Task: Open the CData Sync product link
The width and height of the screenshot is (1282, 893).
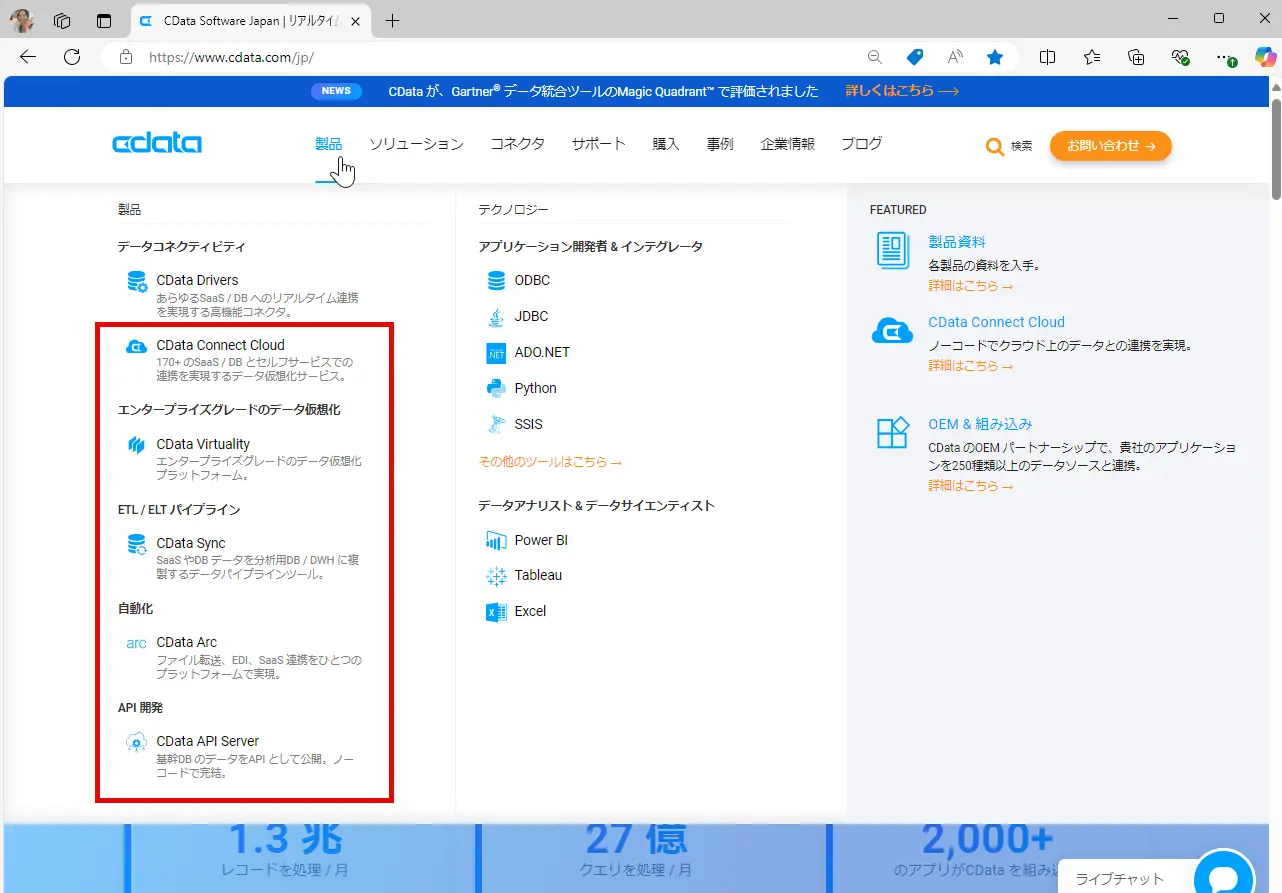Action: coord(191,543)
